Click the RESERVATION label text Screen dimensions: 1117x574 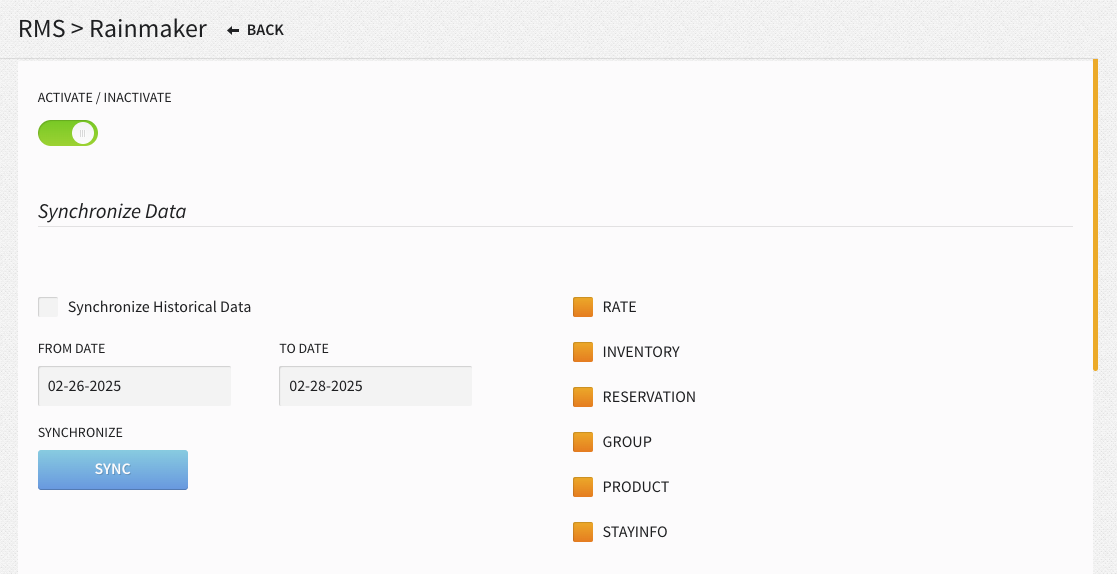[x=649, y=397]
